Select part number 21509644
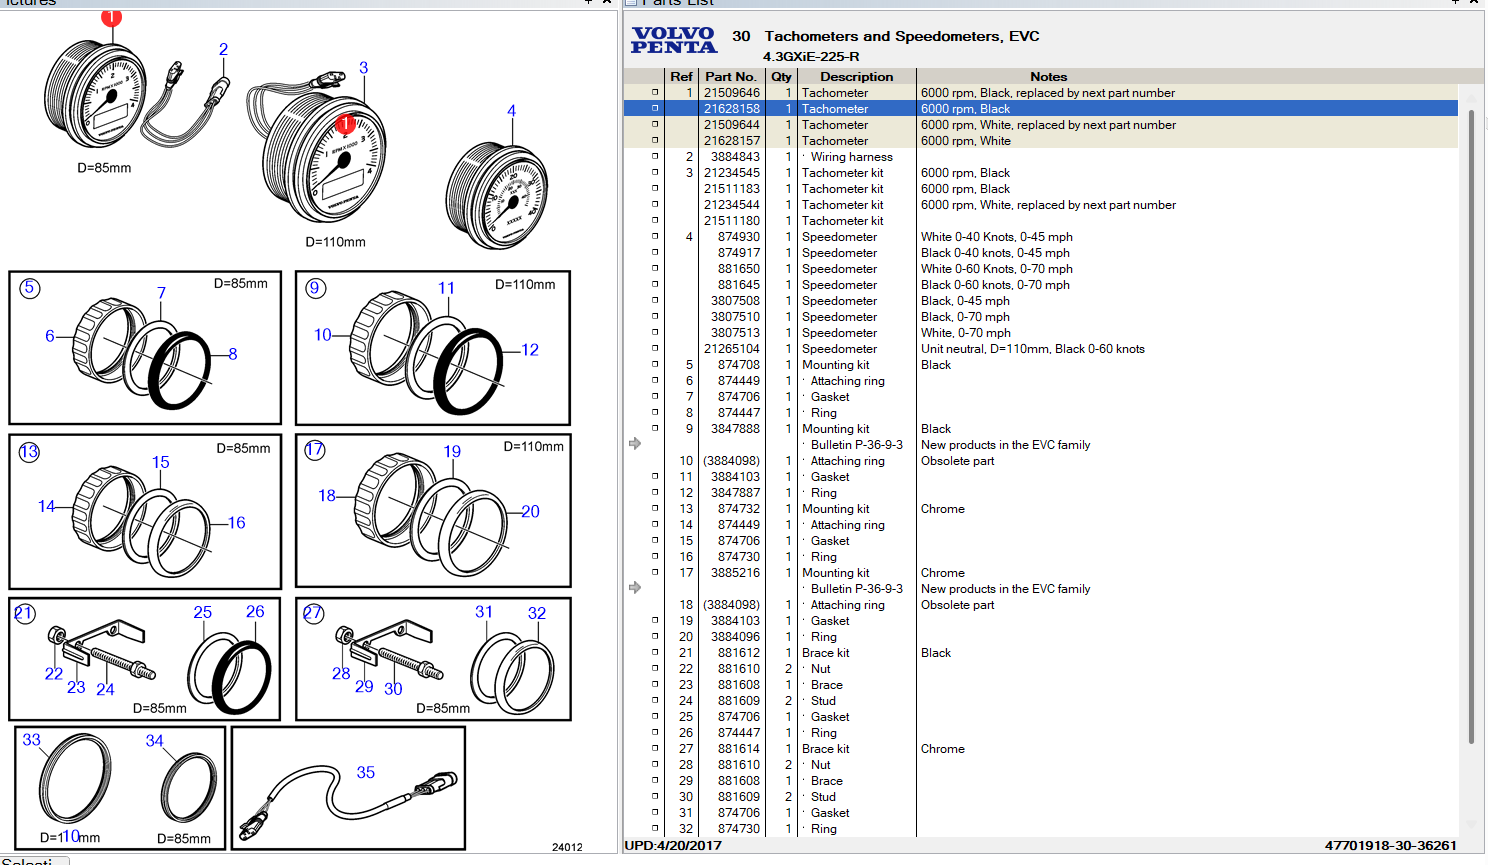 [732, 124]
